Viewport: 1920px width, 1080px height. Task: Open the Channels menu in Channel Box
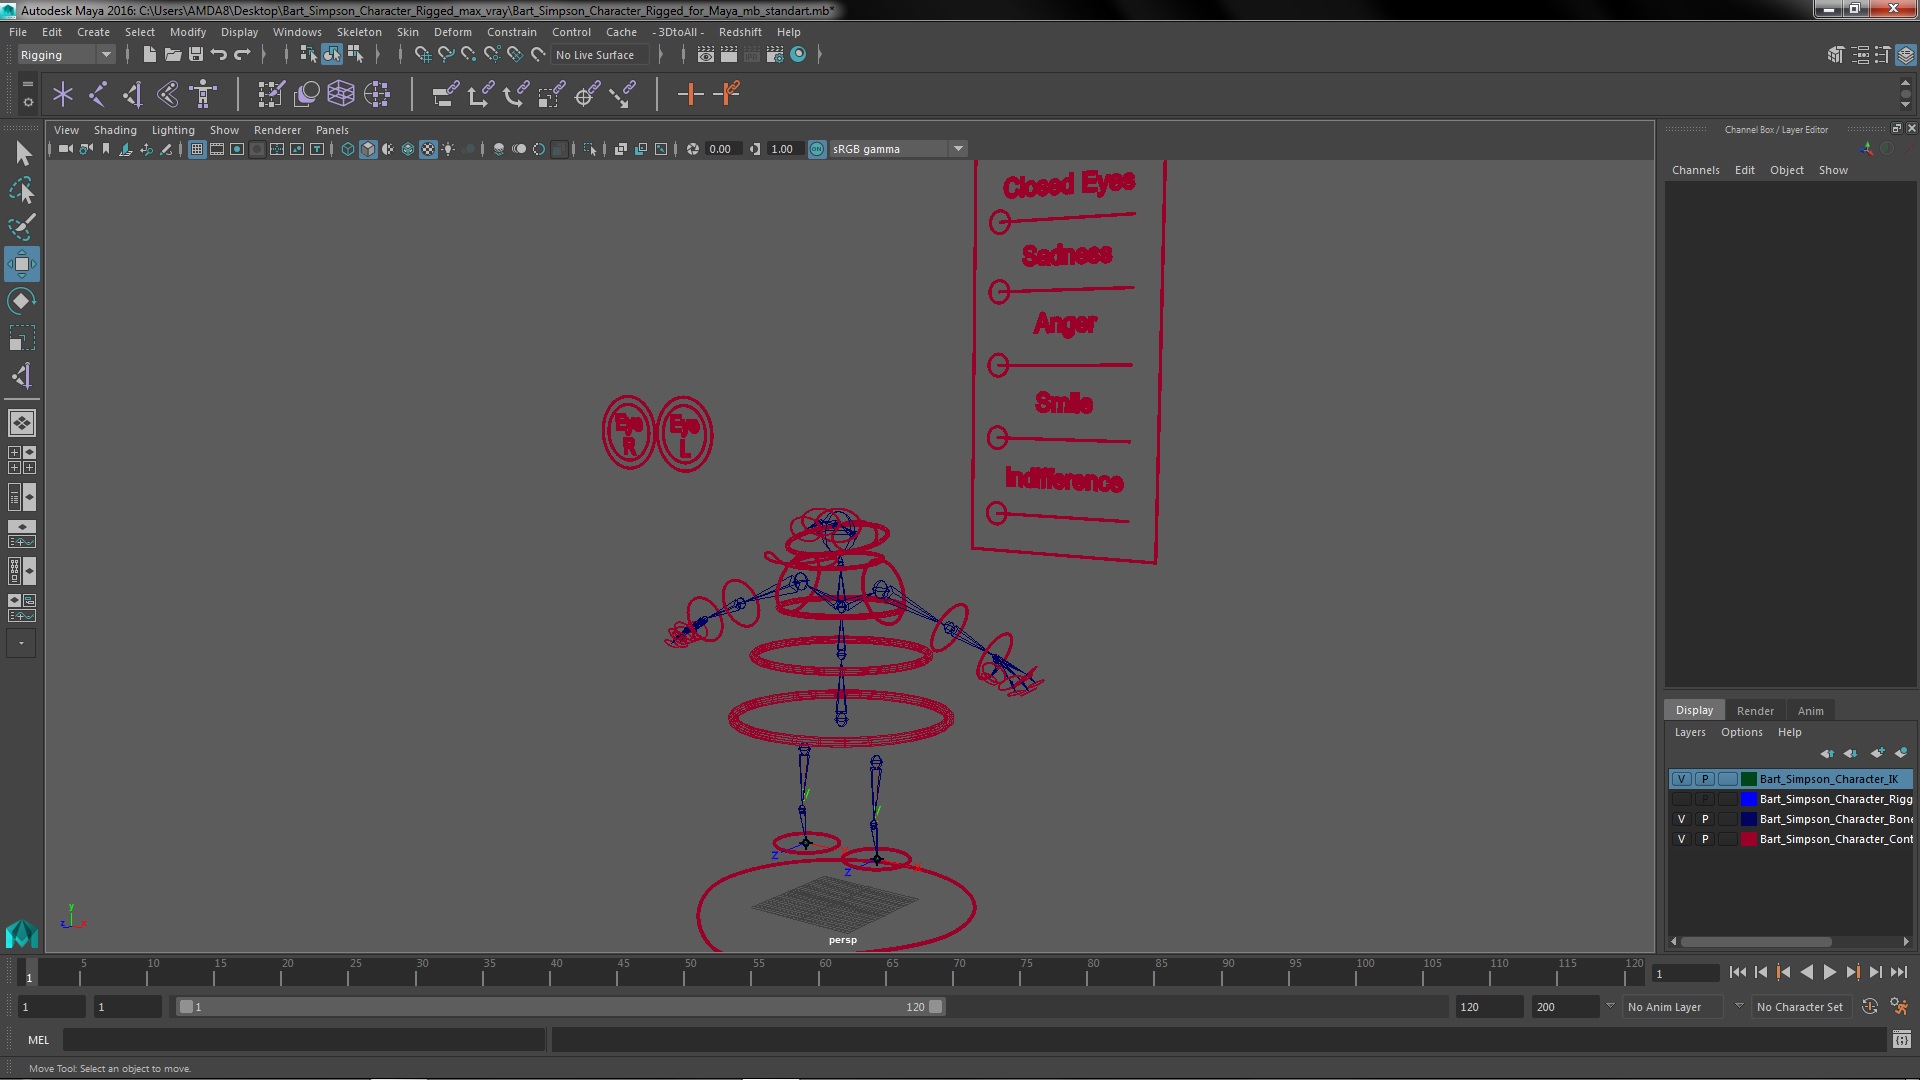(1695, 170)
